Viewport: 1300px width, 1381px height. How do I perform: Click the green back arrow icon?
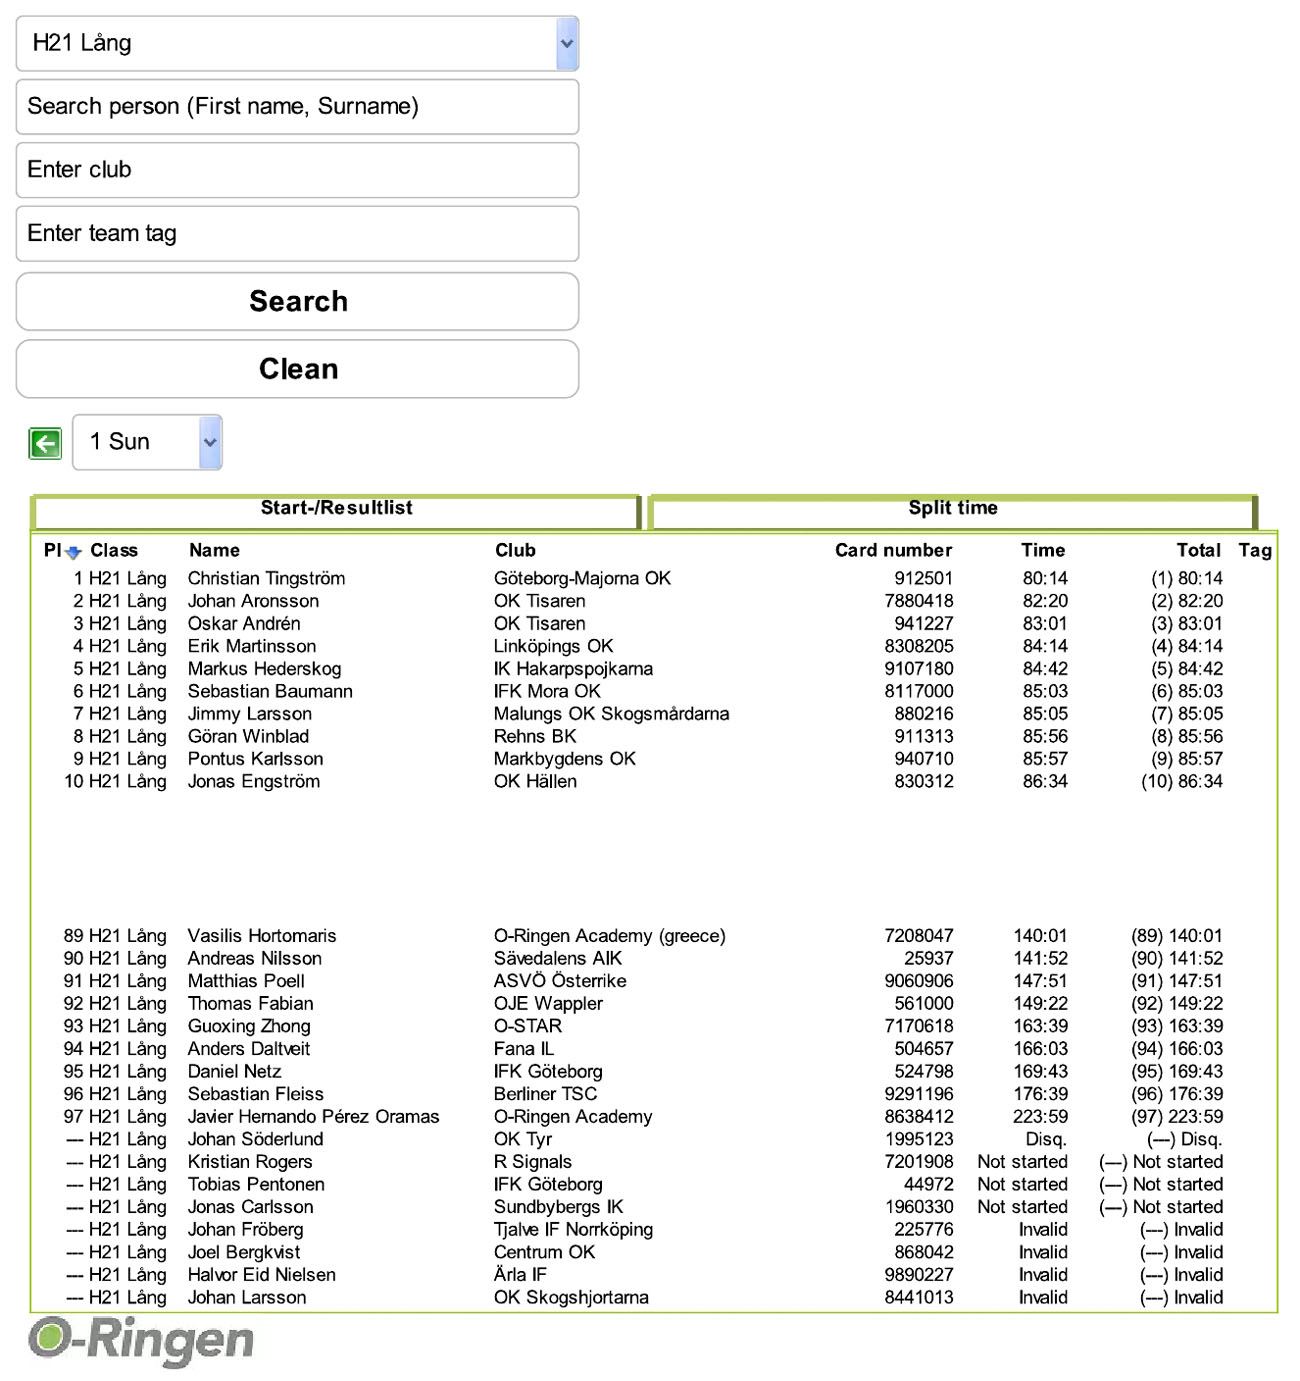[45, 443]
